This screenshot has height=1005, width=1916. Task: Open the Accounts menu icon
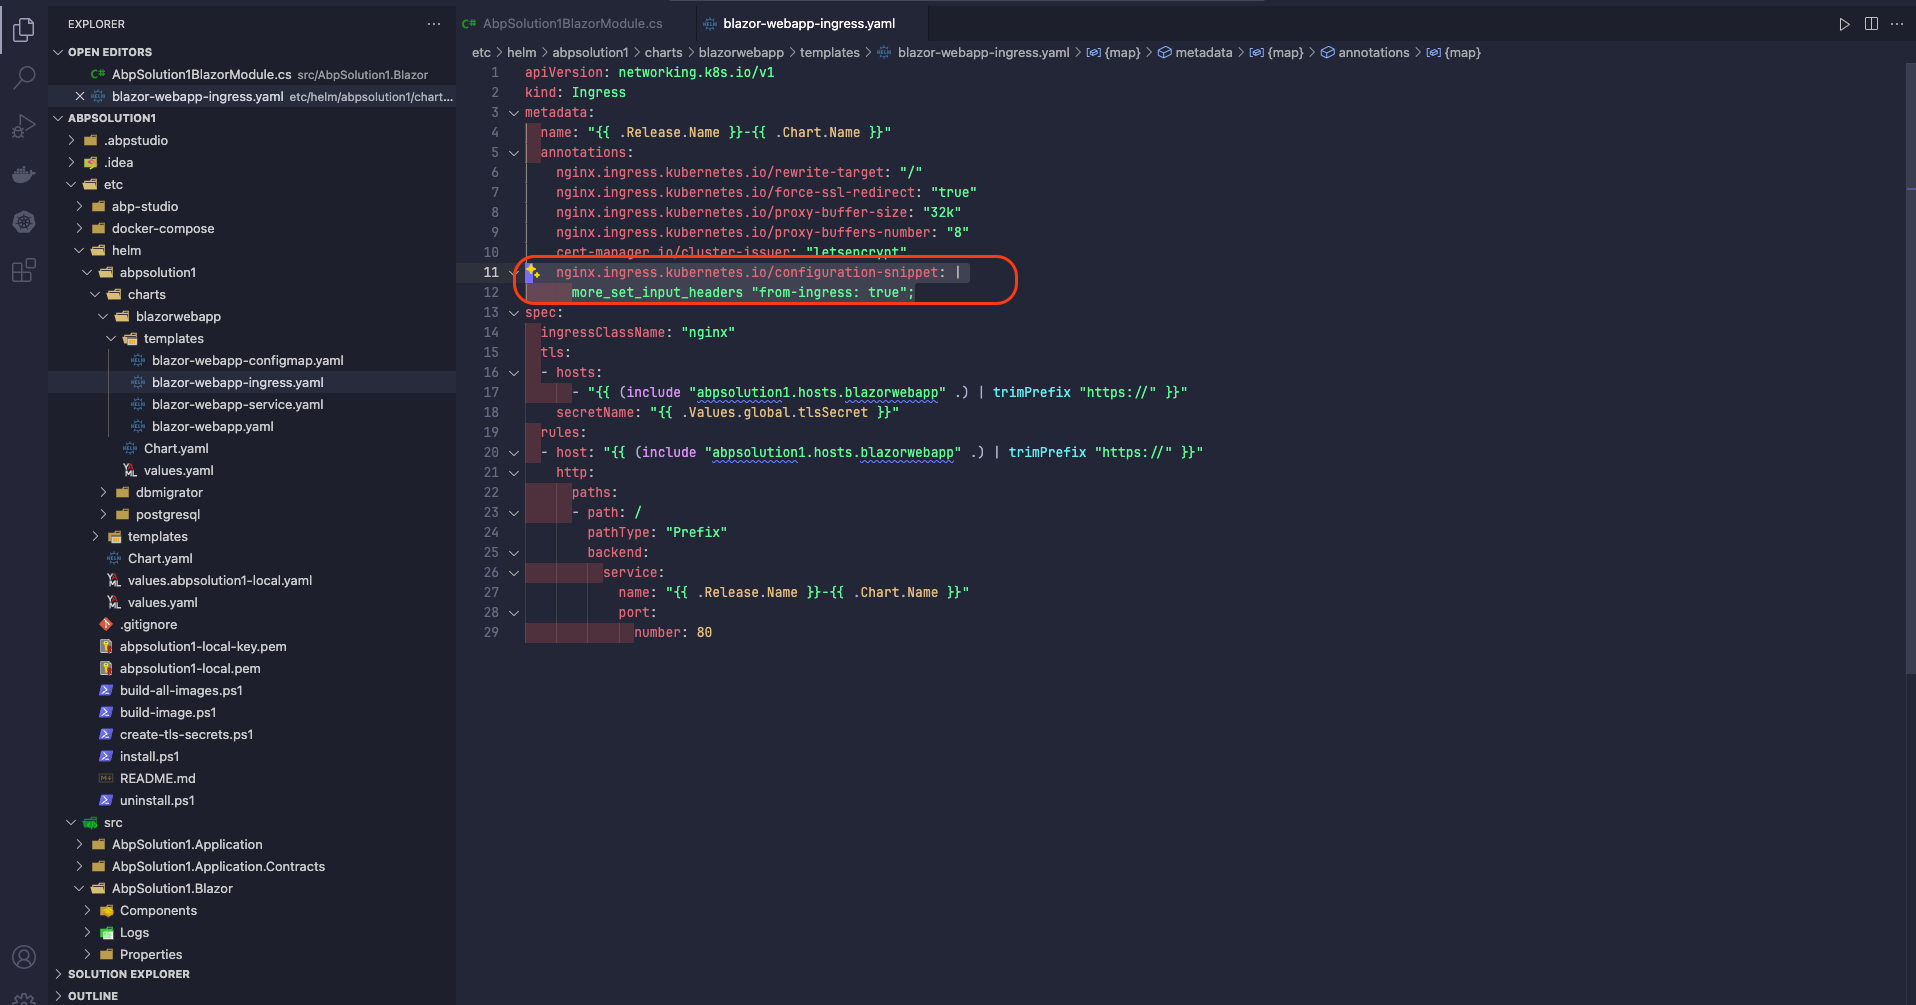(24, 957)
